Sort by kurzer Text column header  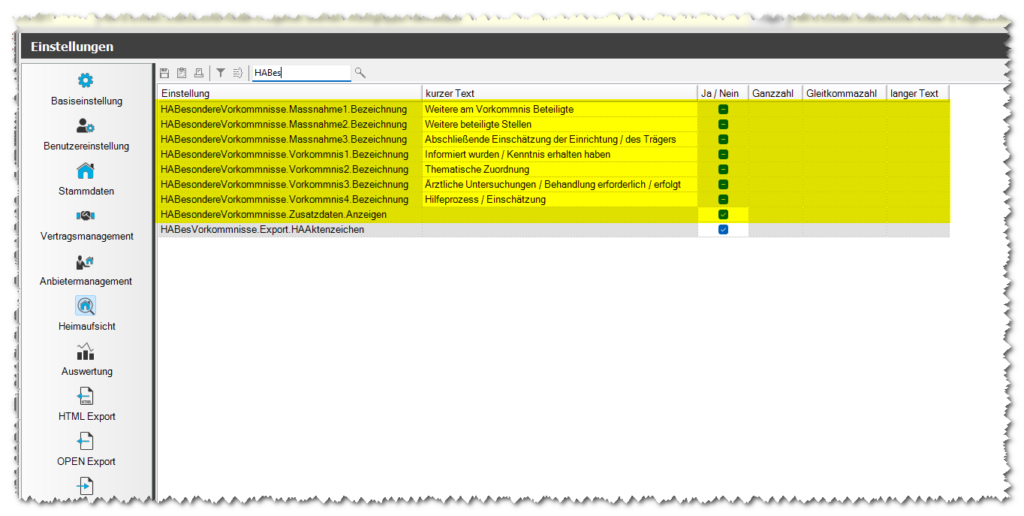[x=560, y=93]
